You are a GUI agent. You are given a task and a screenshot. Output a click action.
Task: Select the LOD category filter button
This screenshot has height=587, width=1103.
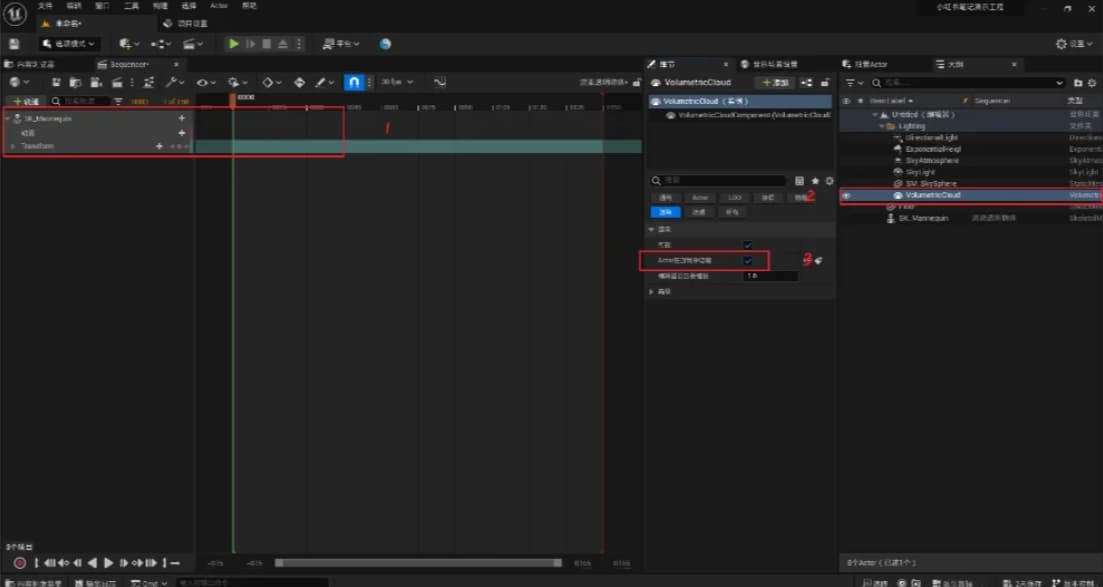coord(734,198)
